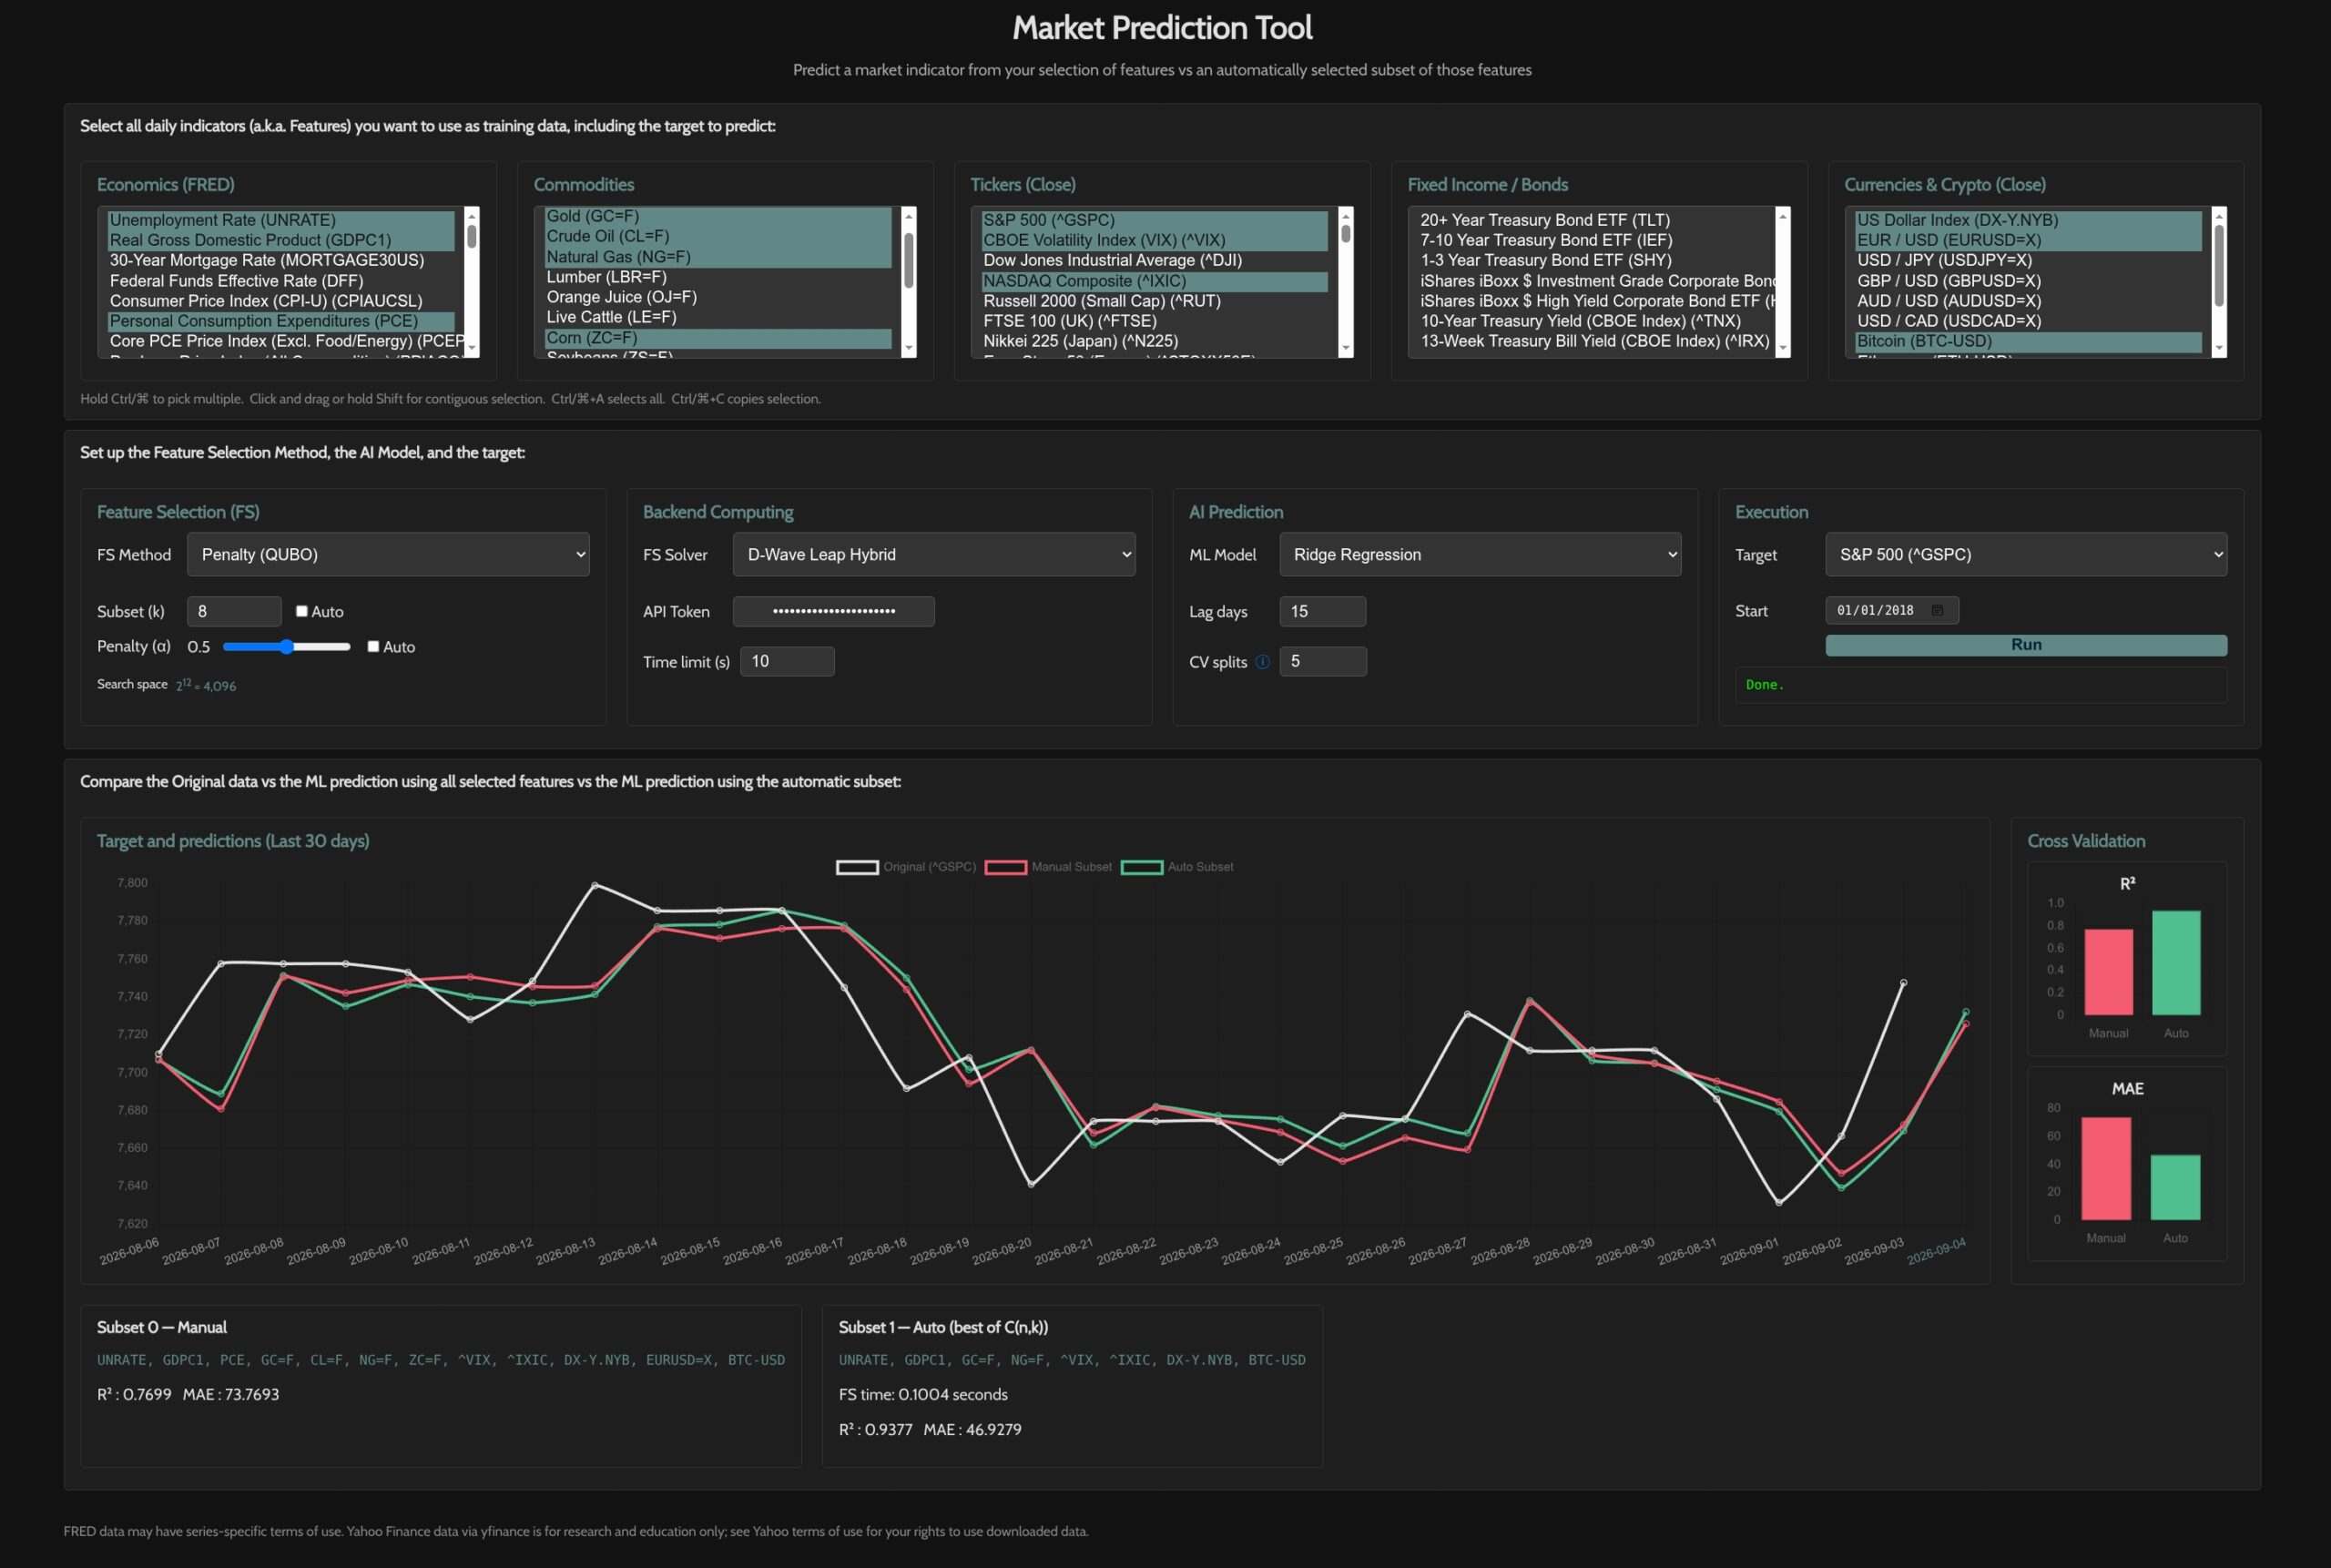
Task: Click the Subset (k) input field
Action: click(x=234, y=611)
